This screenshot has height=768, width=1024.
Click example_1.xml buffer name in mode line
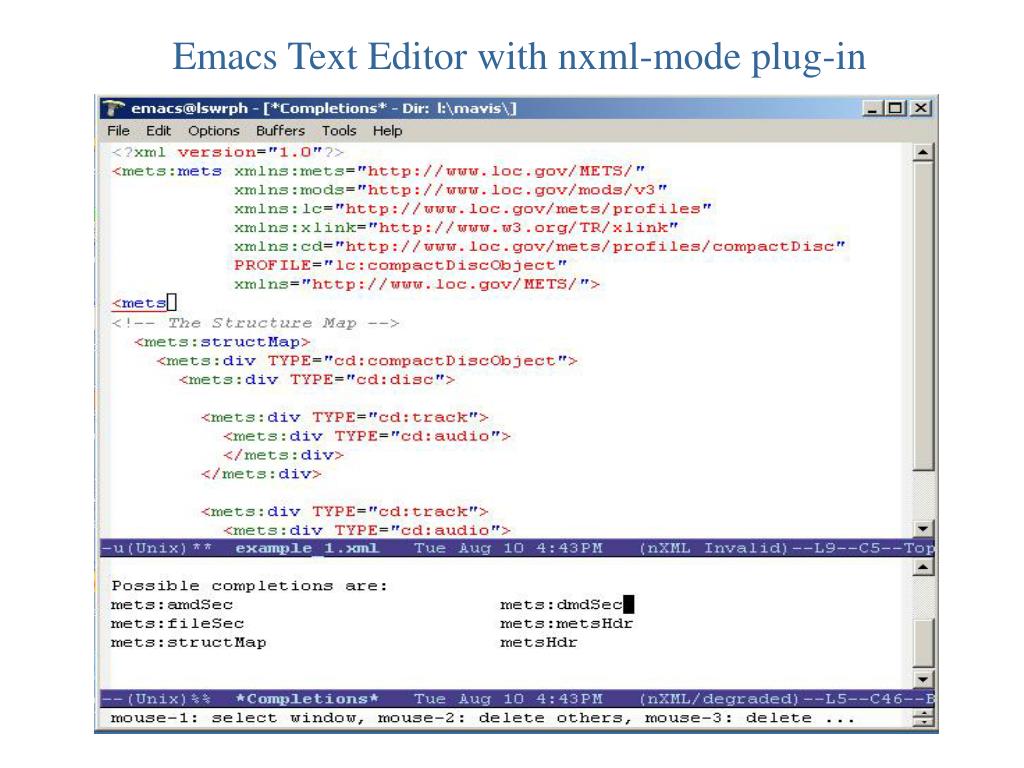(x=307, y=548)
